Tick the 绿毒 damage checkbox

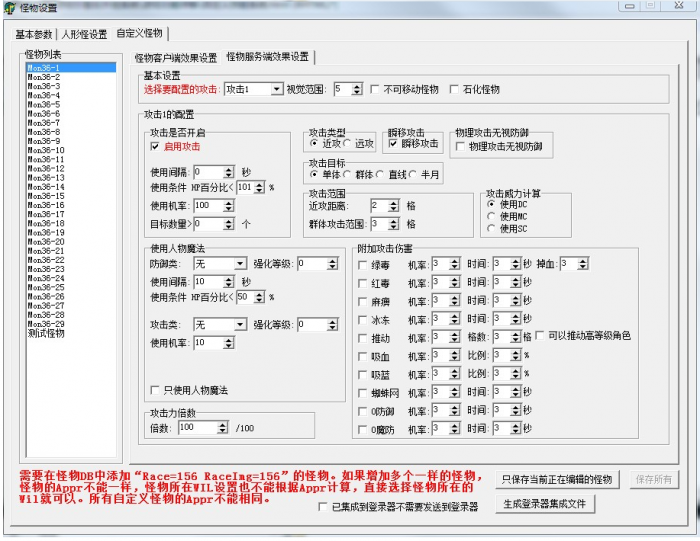(362, 264)
